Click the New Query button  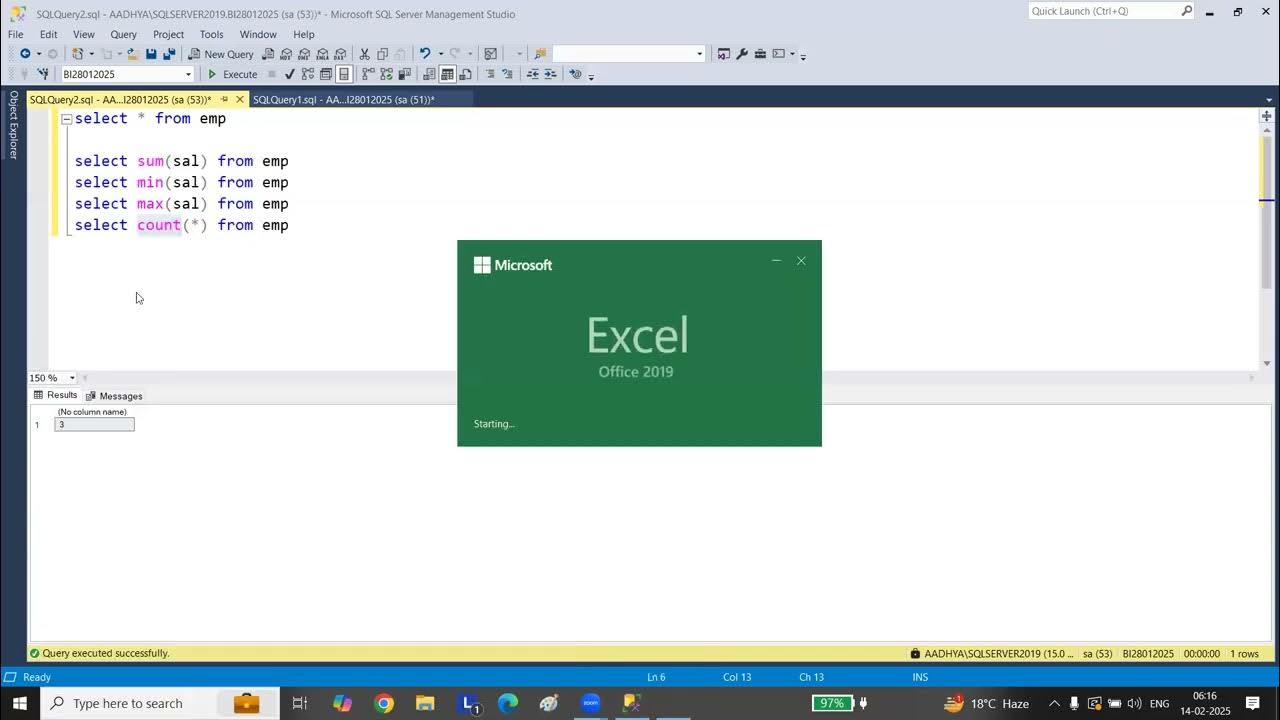click(221, 54)
